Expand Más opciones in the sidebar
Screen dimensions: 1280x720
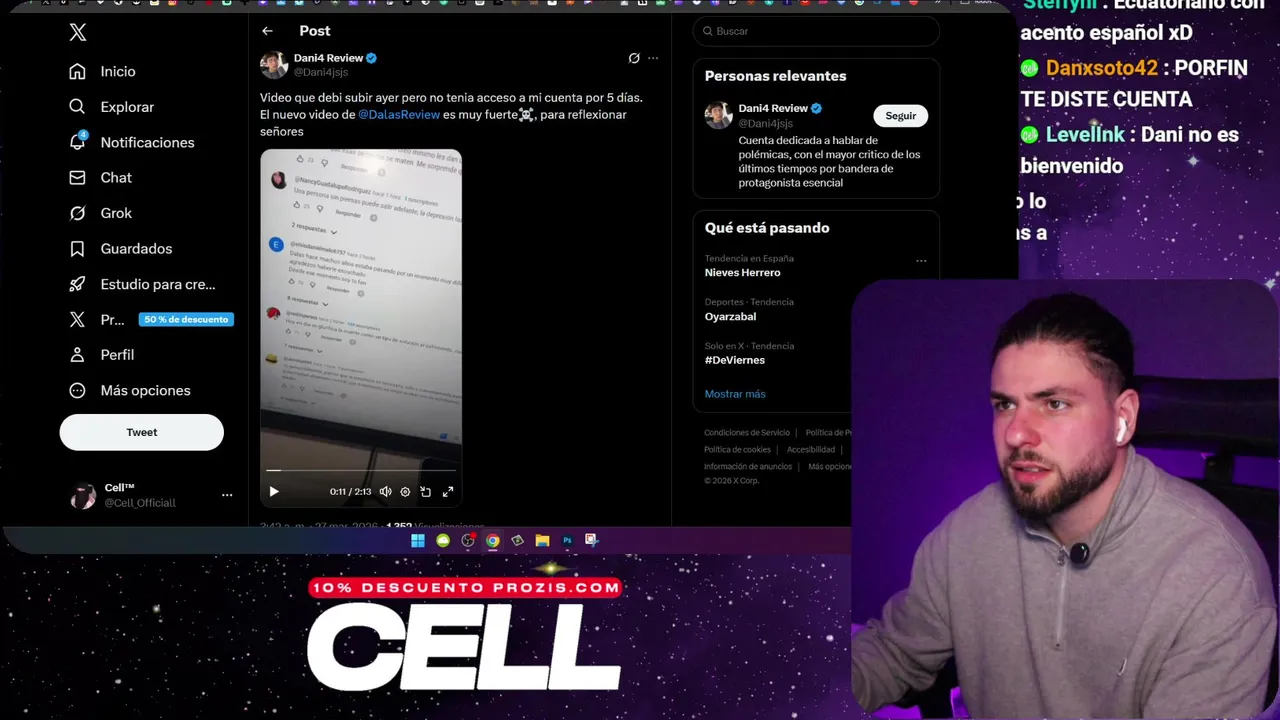(x=129, y=390)
